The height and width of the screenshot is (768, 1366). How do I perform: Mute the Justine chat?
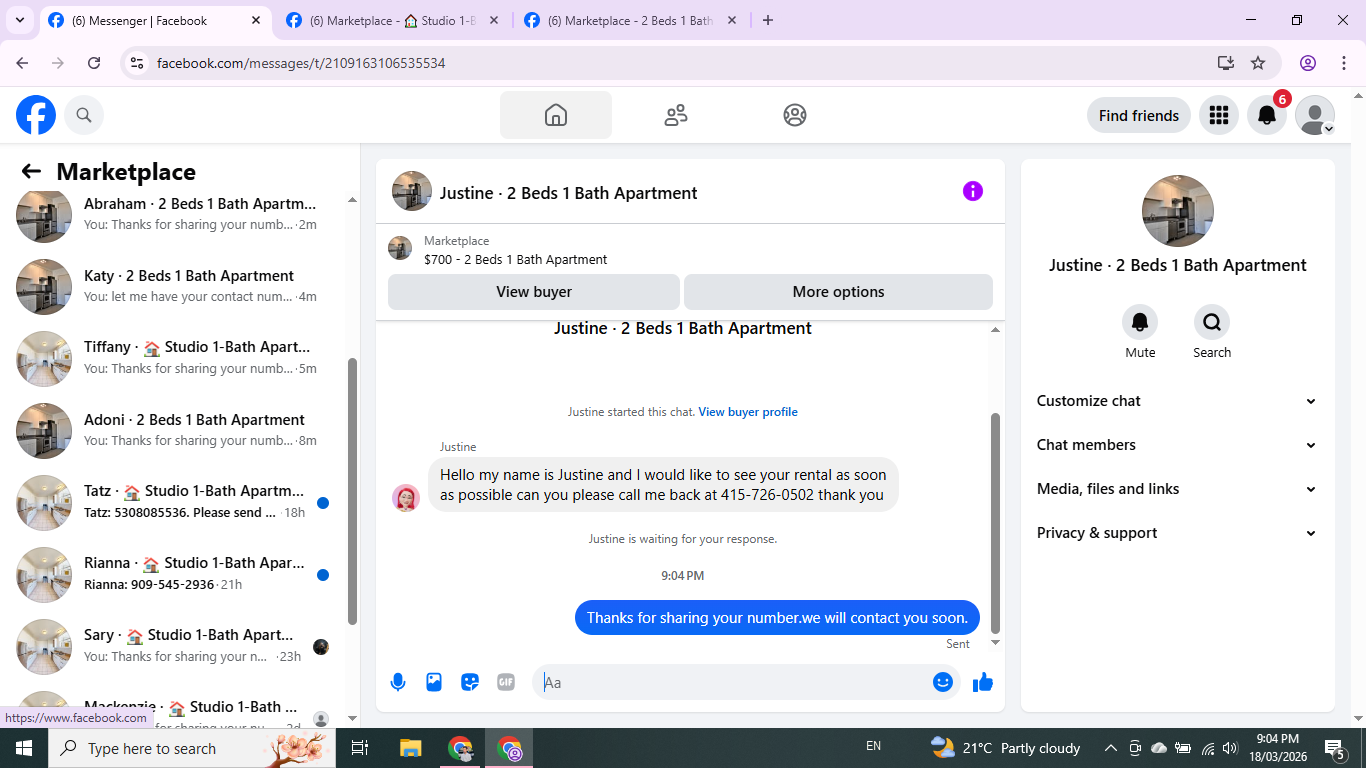pos(1140,322)
